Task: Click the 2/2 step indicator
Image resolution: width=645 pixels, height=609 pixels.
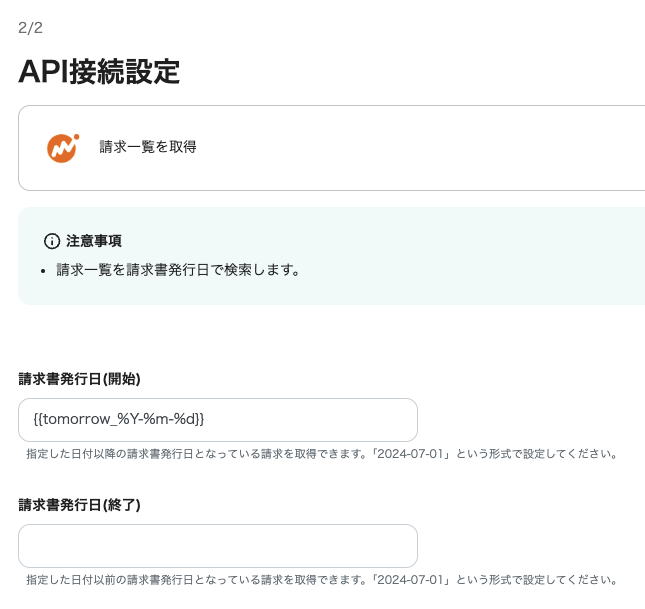Action: tap(30, 28)
